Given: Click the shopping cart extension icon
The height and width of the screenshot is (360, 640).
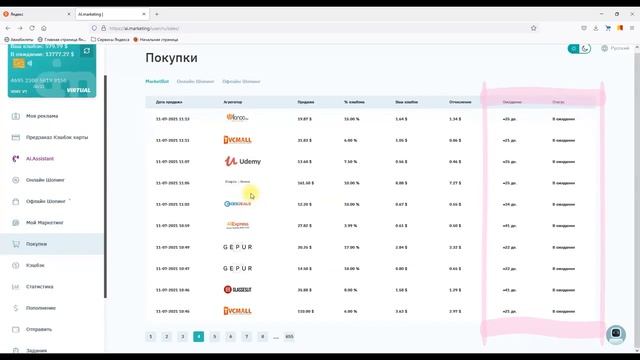Looking at the screenshot, I should [608, 28].
